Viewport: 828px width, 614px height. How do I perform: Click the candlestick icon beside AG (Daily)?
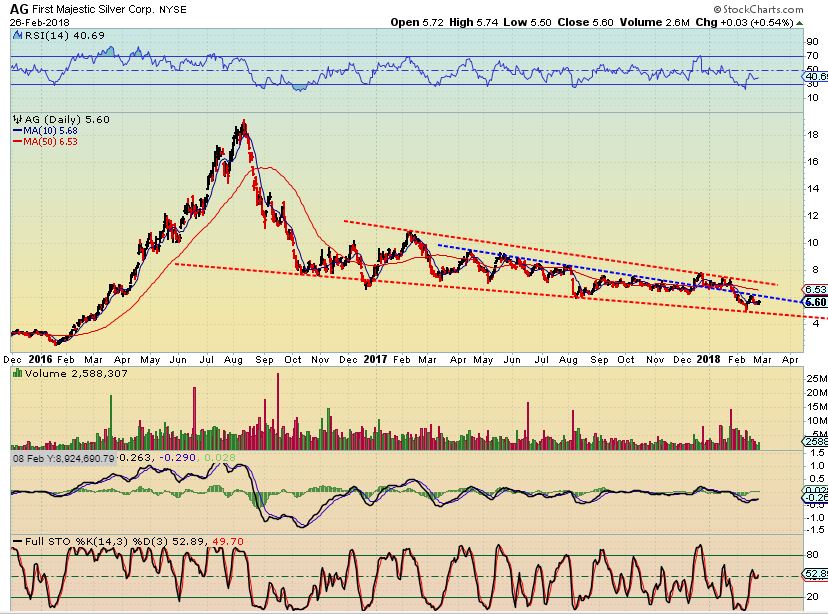tap(17, 119)
